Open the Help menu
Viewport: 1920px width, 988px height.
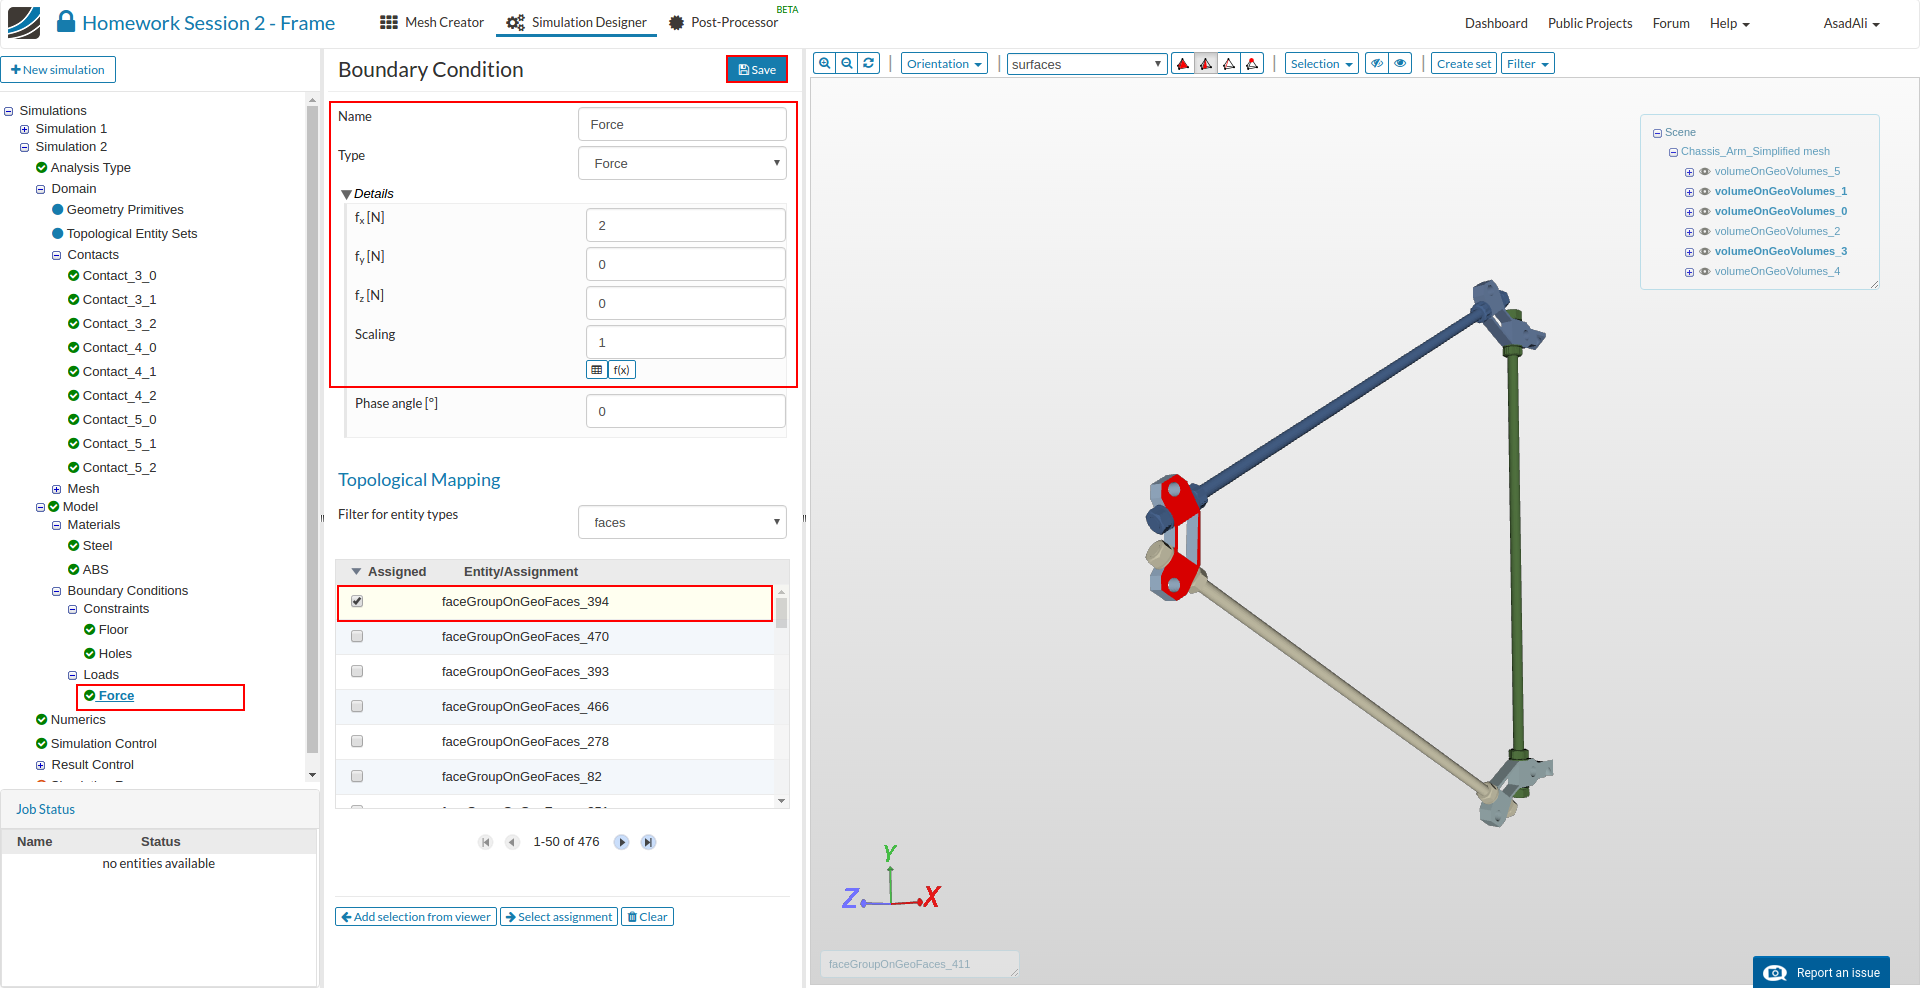pyautogui.click(x=1730, y=23)
